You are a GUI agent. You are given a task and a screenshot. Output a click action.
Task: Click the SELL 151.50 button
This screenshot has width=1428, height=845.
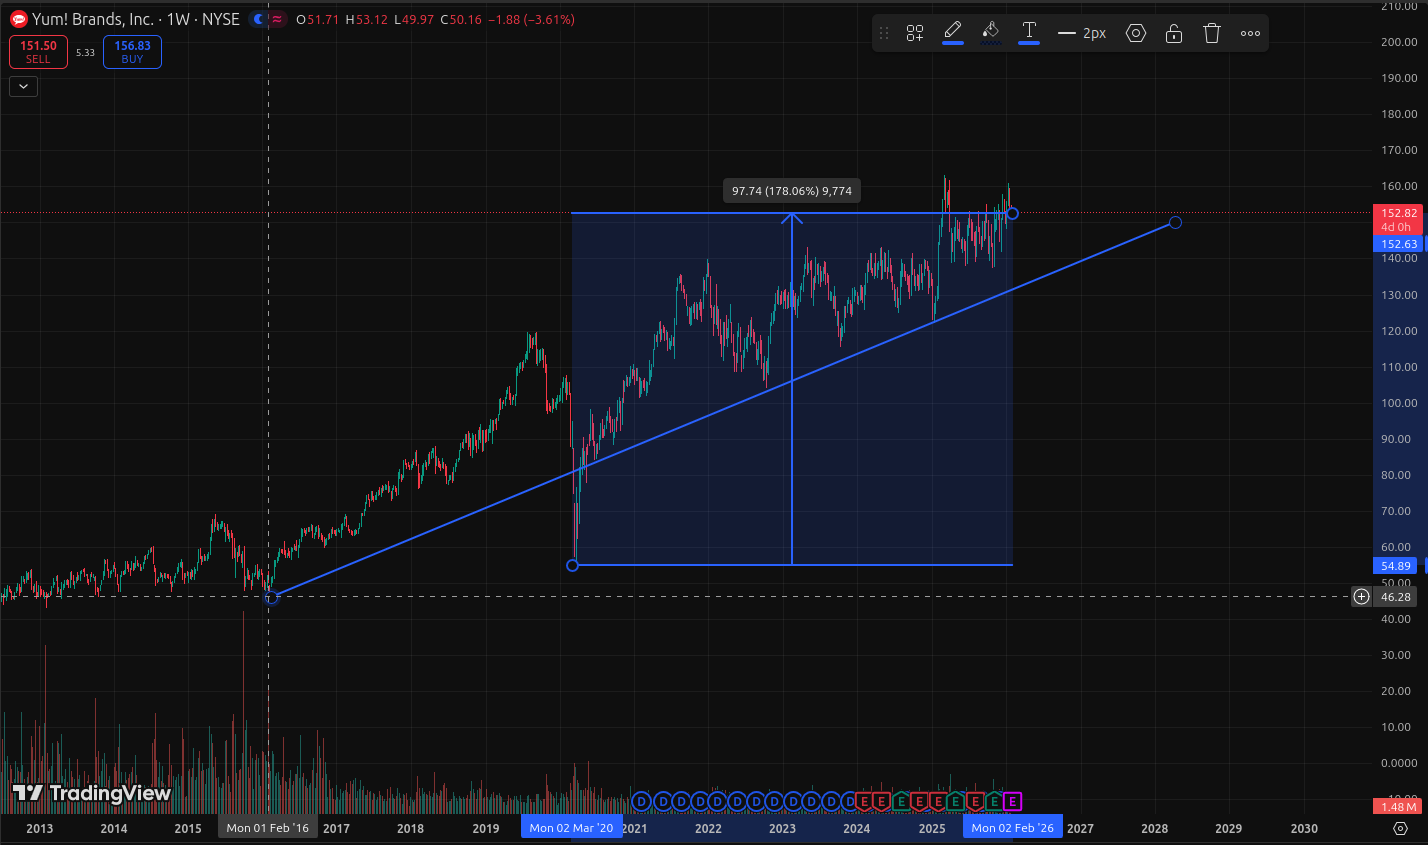[x=38, y=52]
